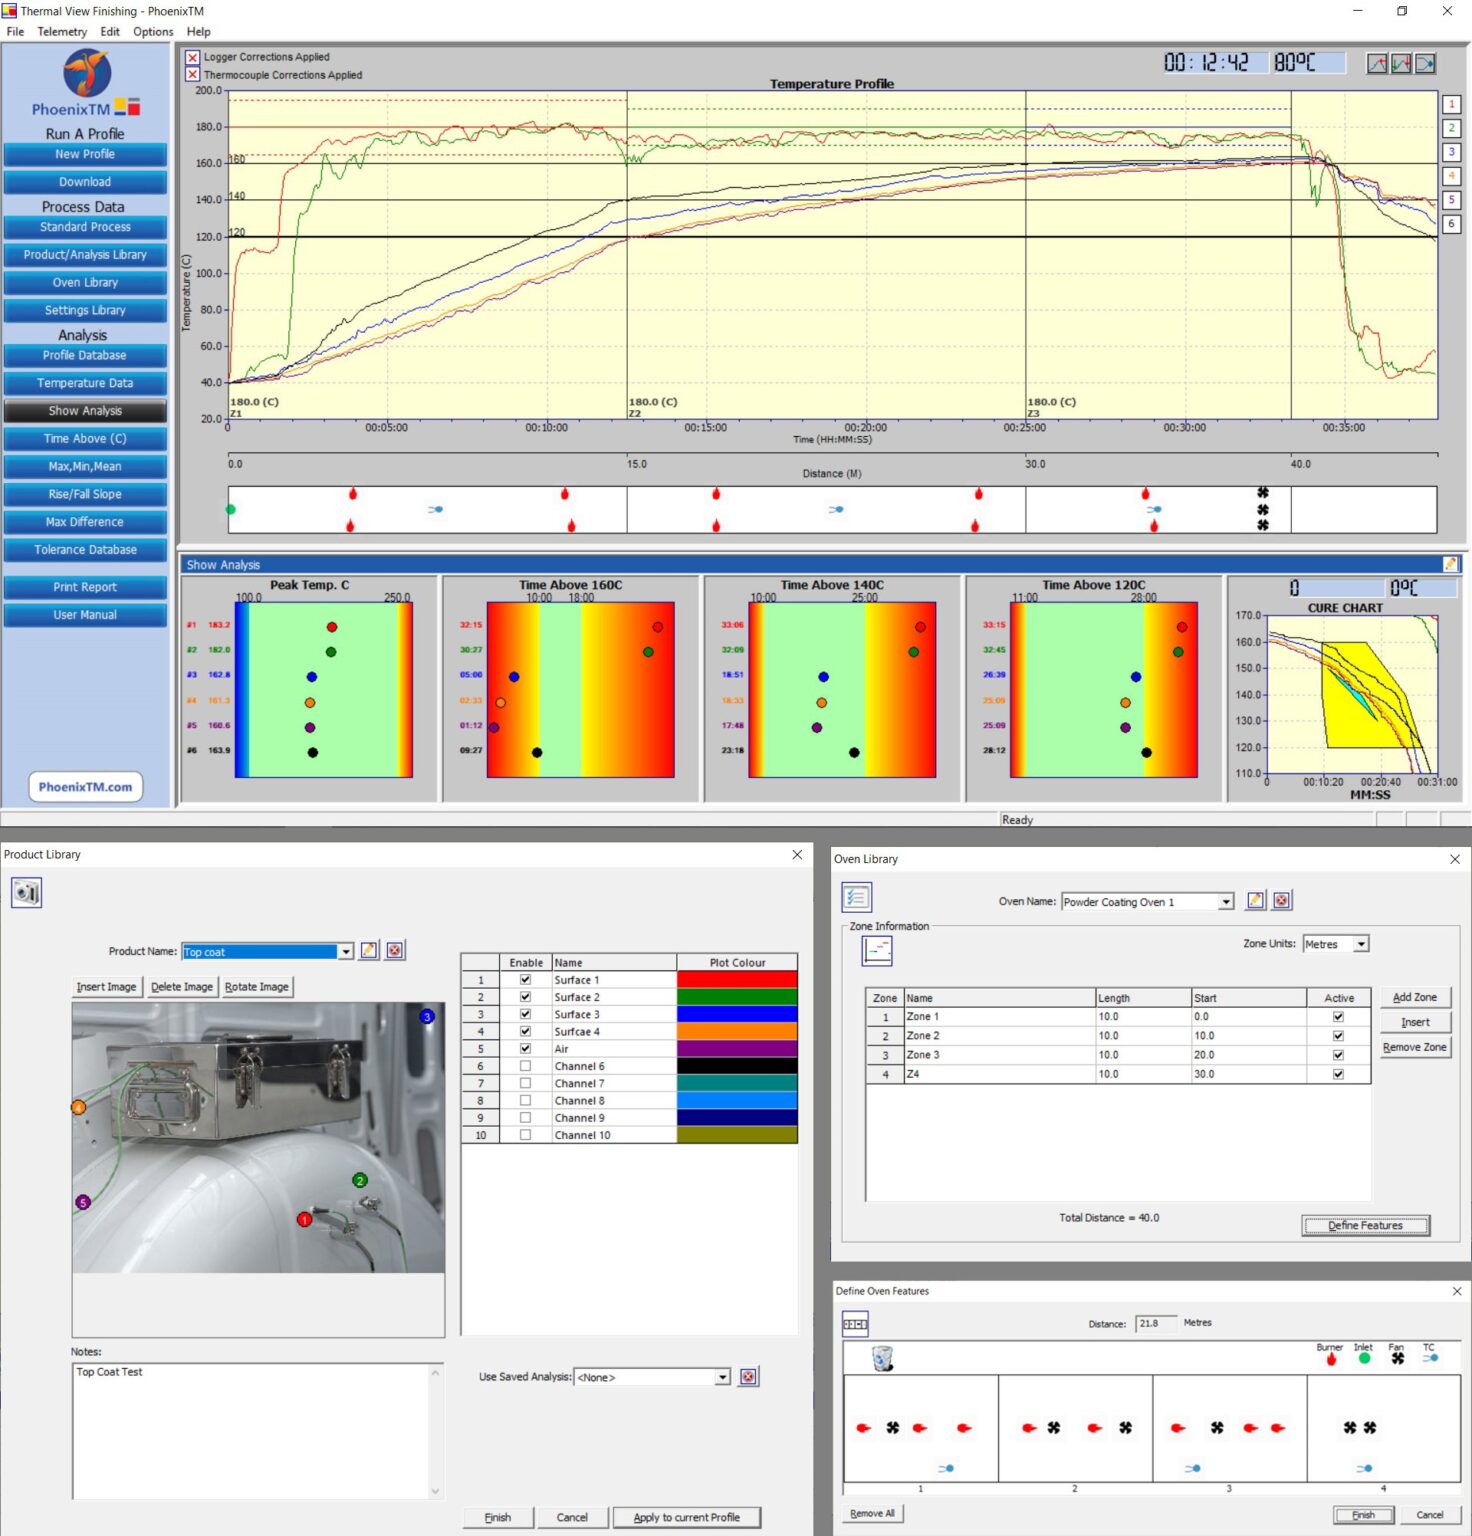Click the orange Surface 4 plot colour swatch
The height and width of the screenshot is (1536, 1472).
coord(737,1031)
